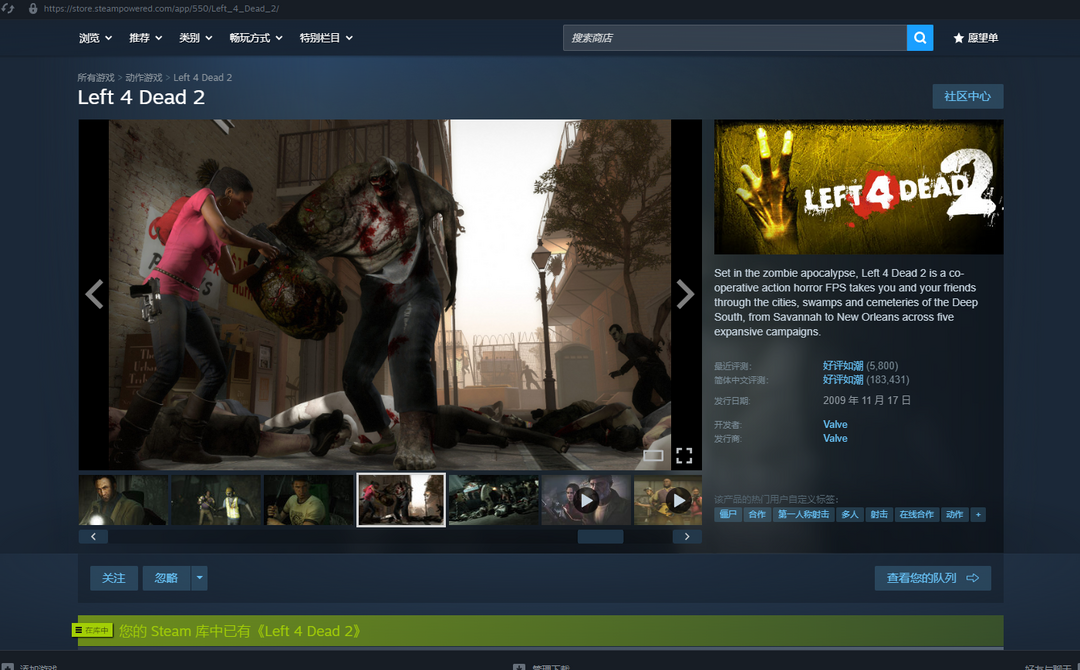
Task: Click the game description starting 'Set in the zombie apocalypse'
Action: (846, 302)
